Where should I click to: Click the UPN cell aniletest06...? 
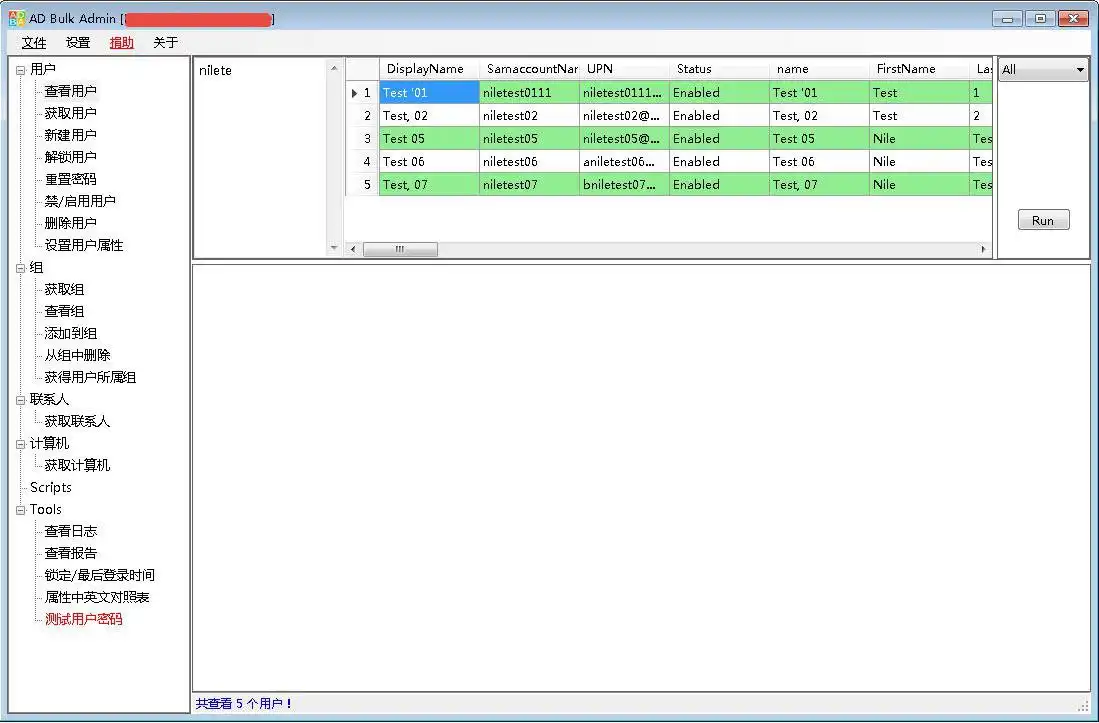(x=624, y=162)
